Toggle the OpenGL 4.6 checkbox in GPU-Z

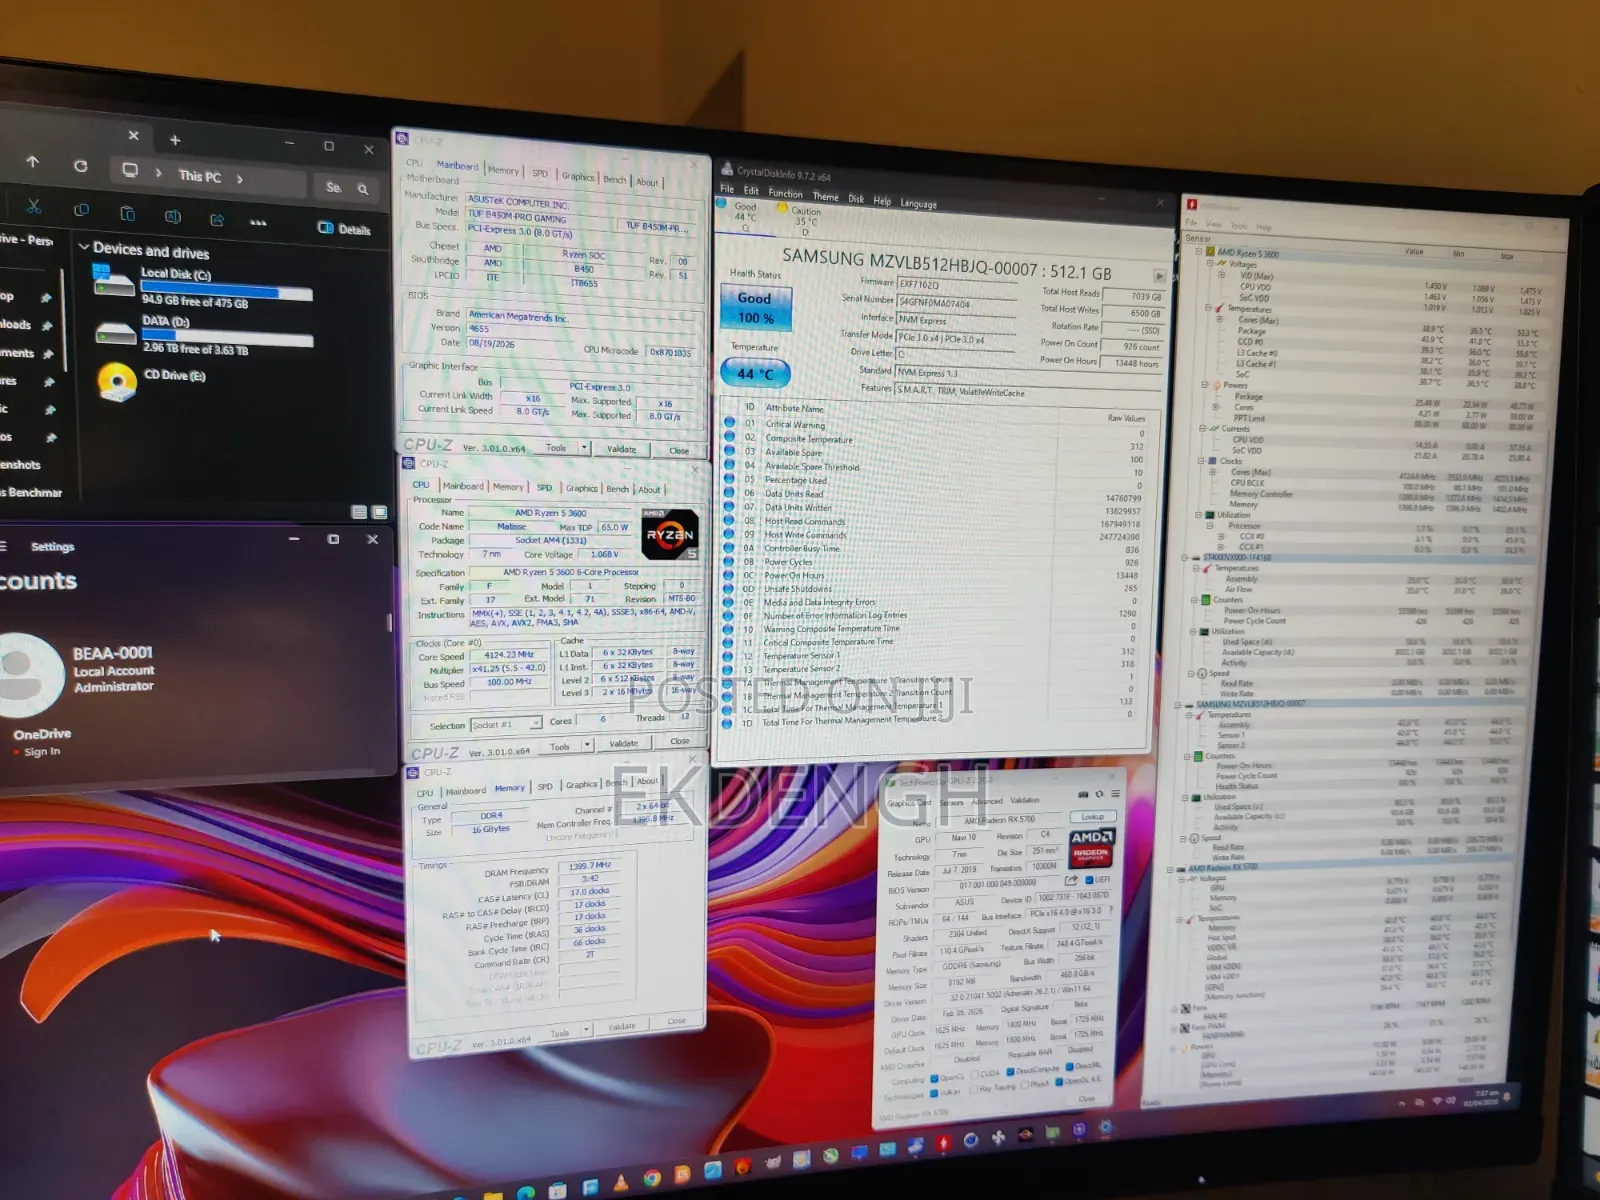click(x=1059, y=1082)
